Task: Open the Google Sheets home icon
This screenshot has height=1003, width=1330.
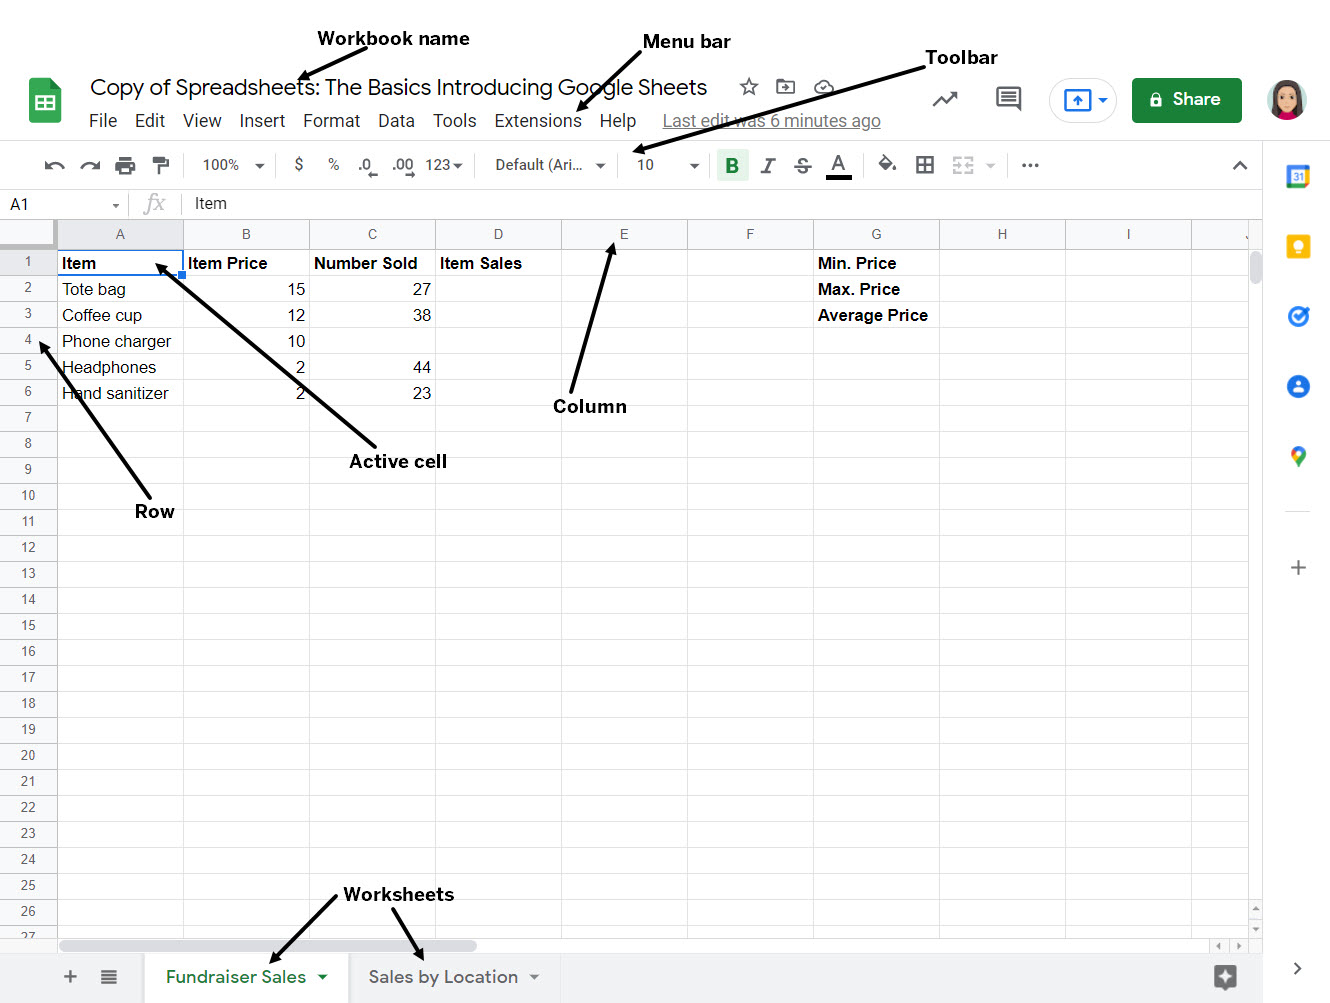Action: 45,100
